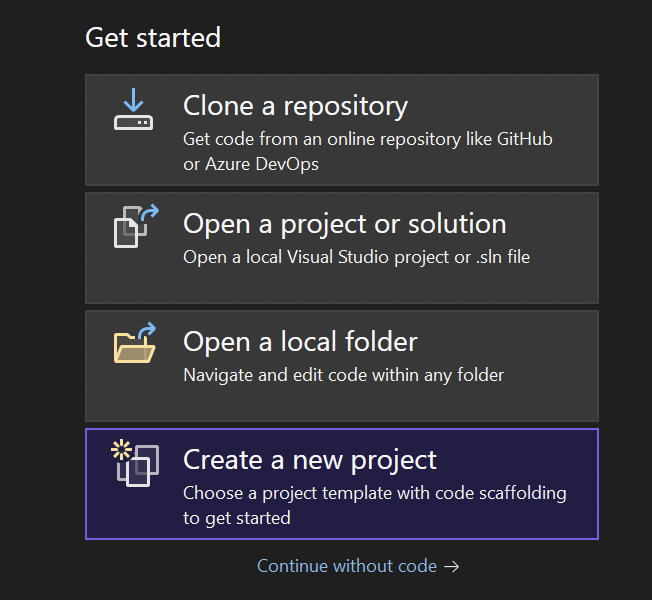Select the "Create a new project" title
Viewport: 652px width, 600px height.
pyautogui.click(x=310, y=459)
